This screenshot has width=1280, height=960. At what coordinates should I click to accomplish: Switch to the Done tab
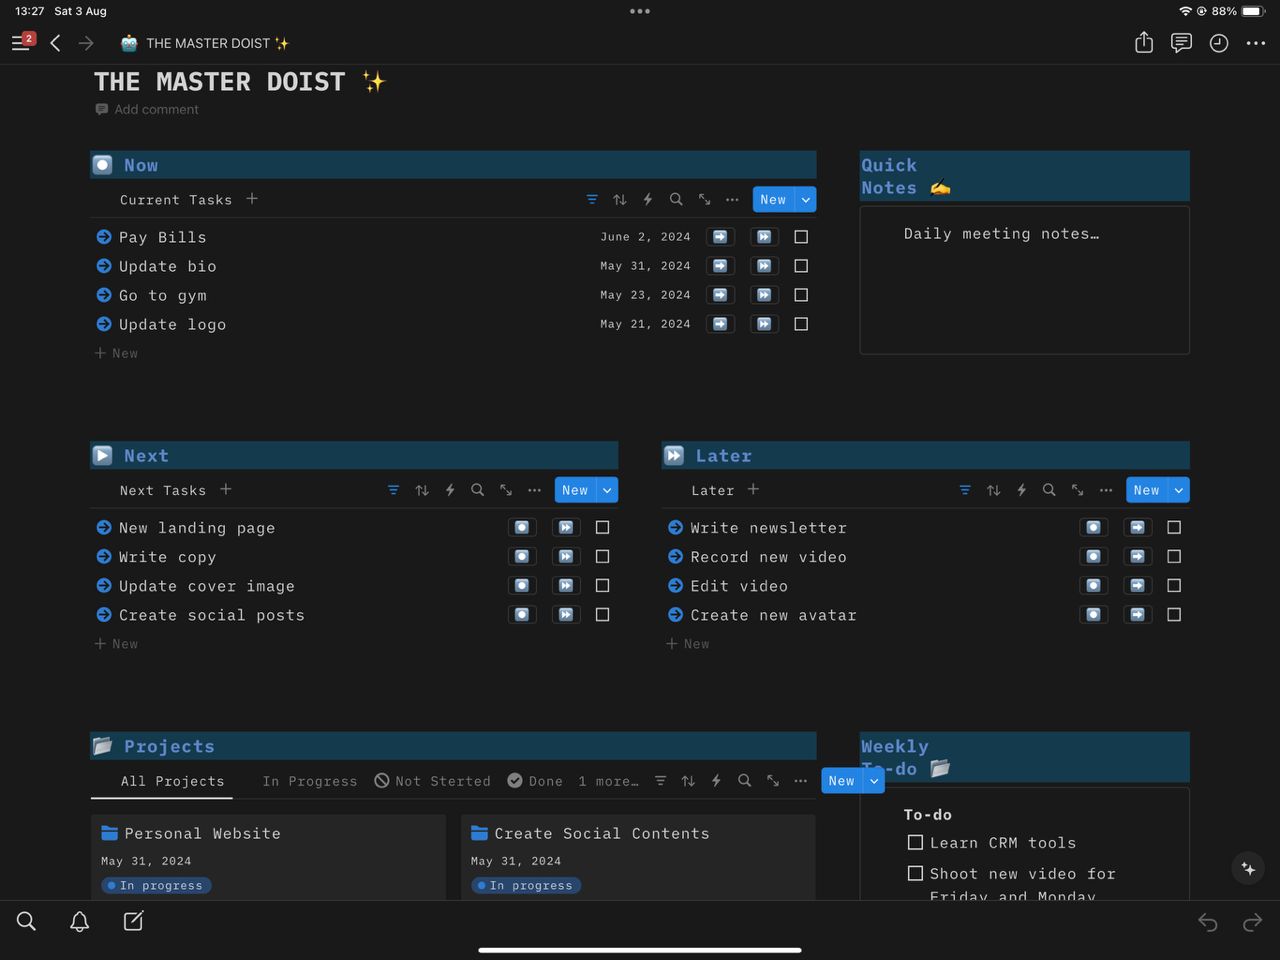535,781
